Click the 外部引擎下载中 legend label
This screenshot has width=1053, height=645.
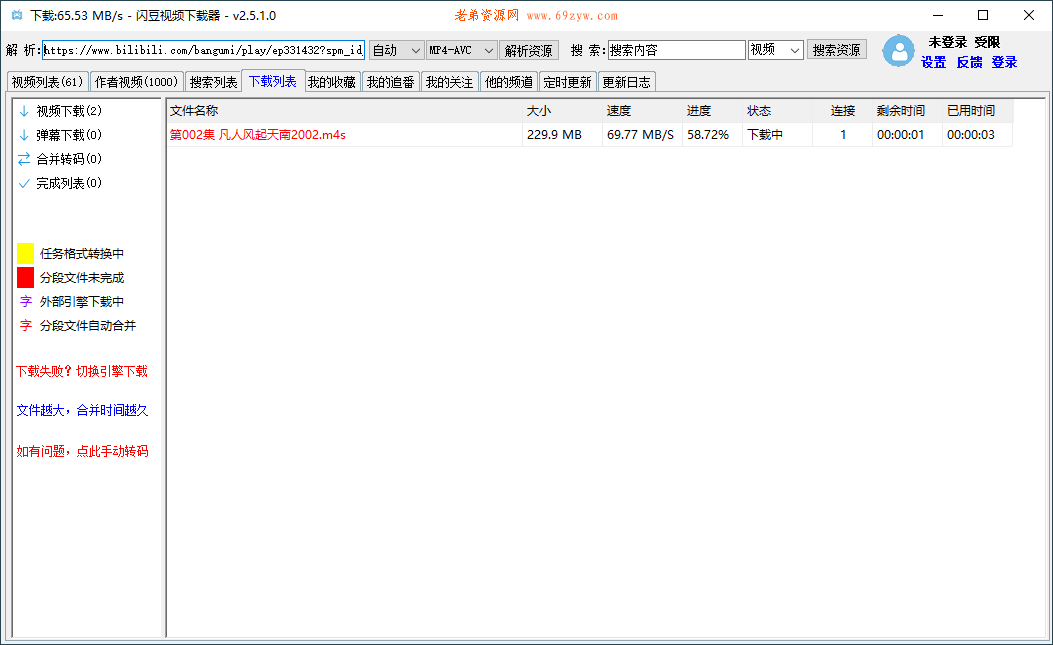(x=82, y=302)
